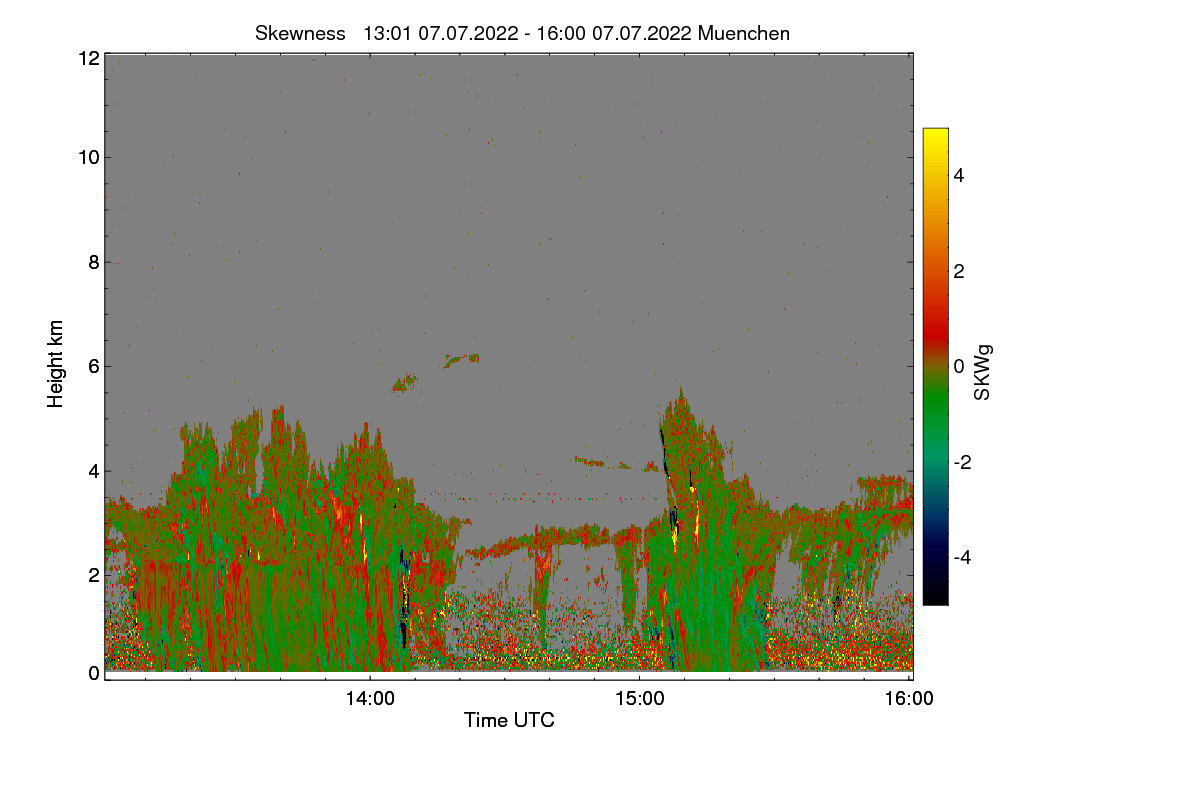Click the "15:00" time tick label
Image resolution: width=1200 pixels, height=800 pixels.
coord(640,699)
